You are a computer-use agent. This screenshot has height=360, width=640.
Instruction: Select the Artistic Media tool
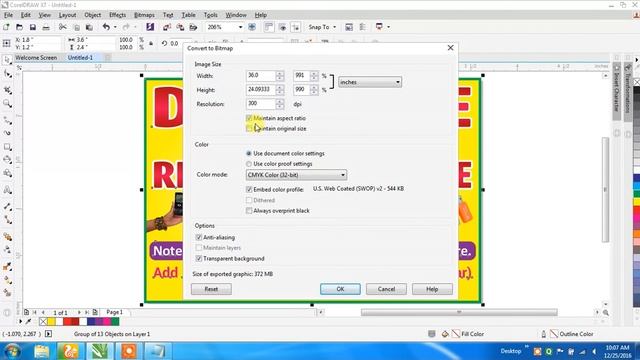point(7,133)
